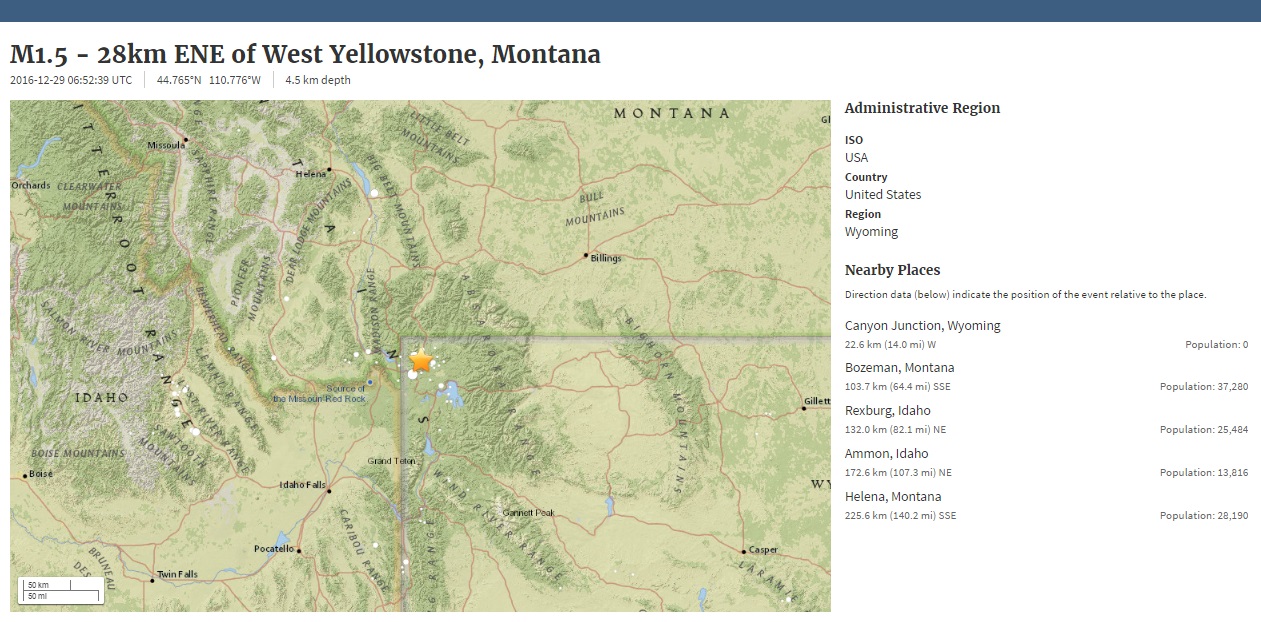1261x622 pixels.
Task: Click the Administrative Region heading
Action: [922, 108]
